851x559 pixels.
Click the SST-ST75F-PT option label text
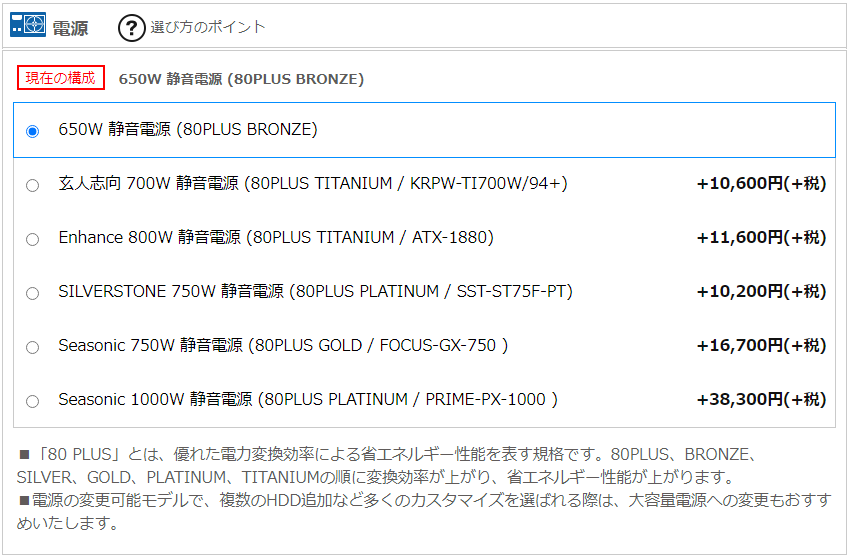tap(315, 292)
